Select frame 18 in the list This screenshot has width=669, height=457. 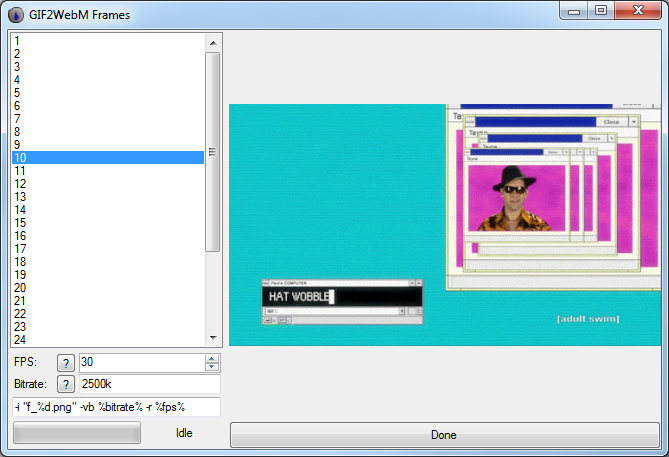click(108, 262)
